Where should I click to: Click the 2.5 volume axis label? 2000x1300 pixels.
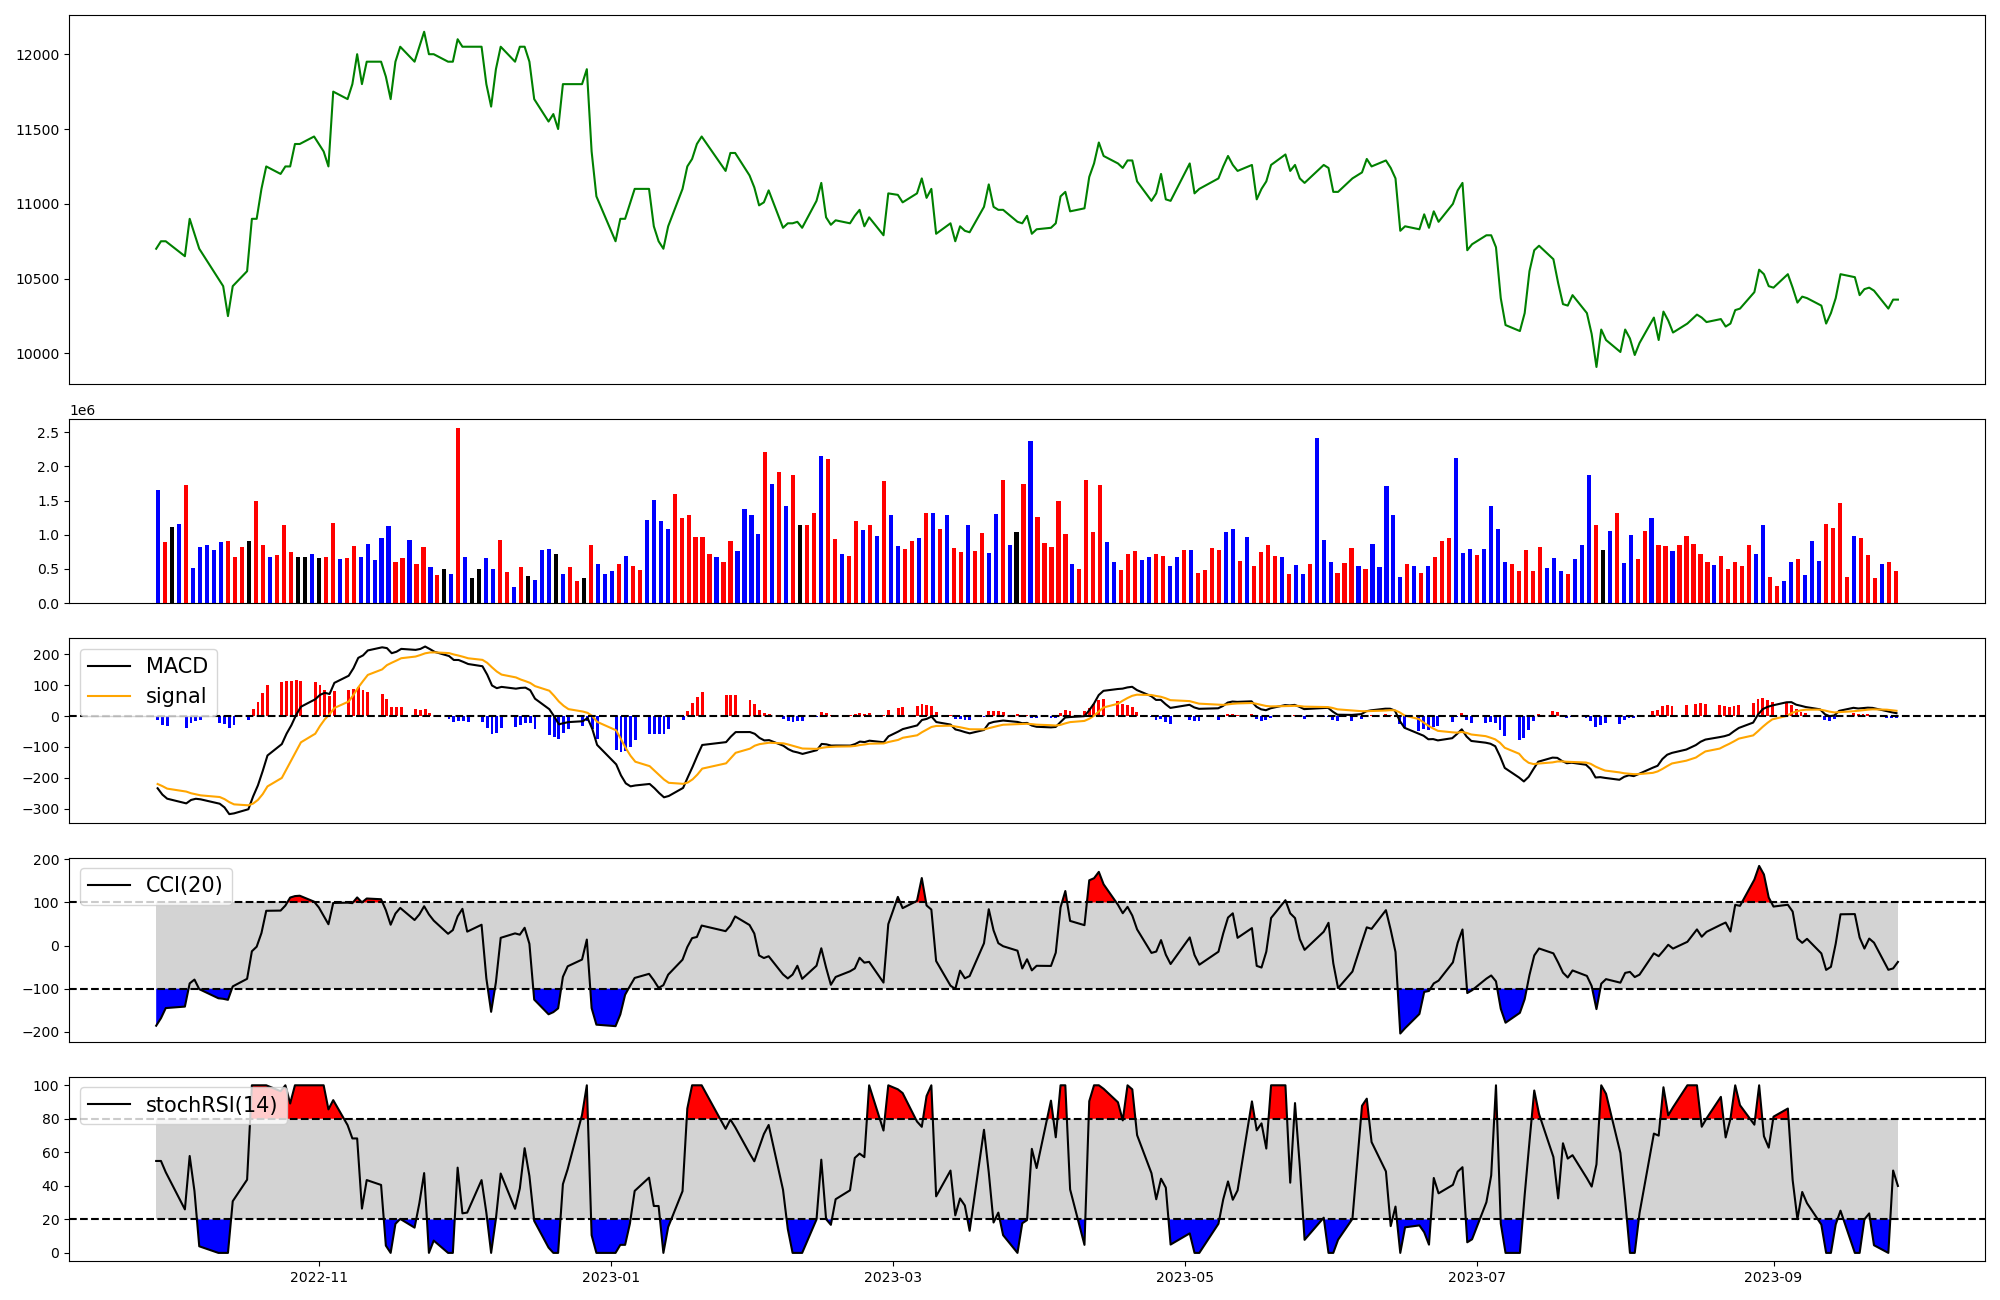click(50, 433)
